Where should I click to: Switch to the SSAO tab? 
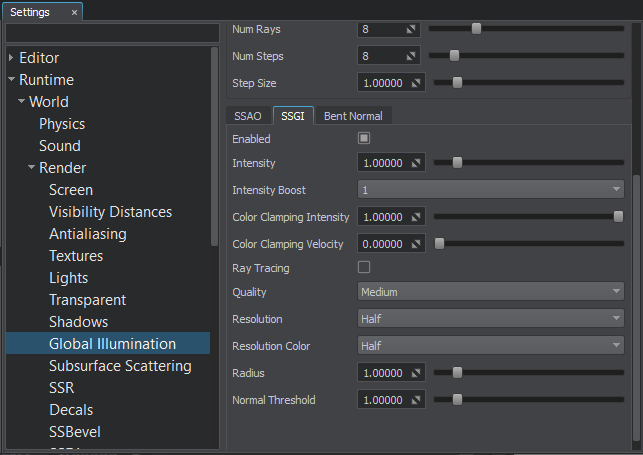247,116
